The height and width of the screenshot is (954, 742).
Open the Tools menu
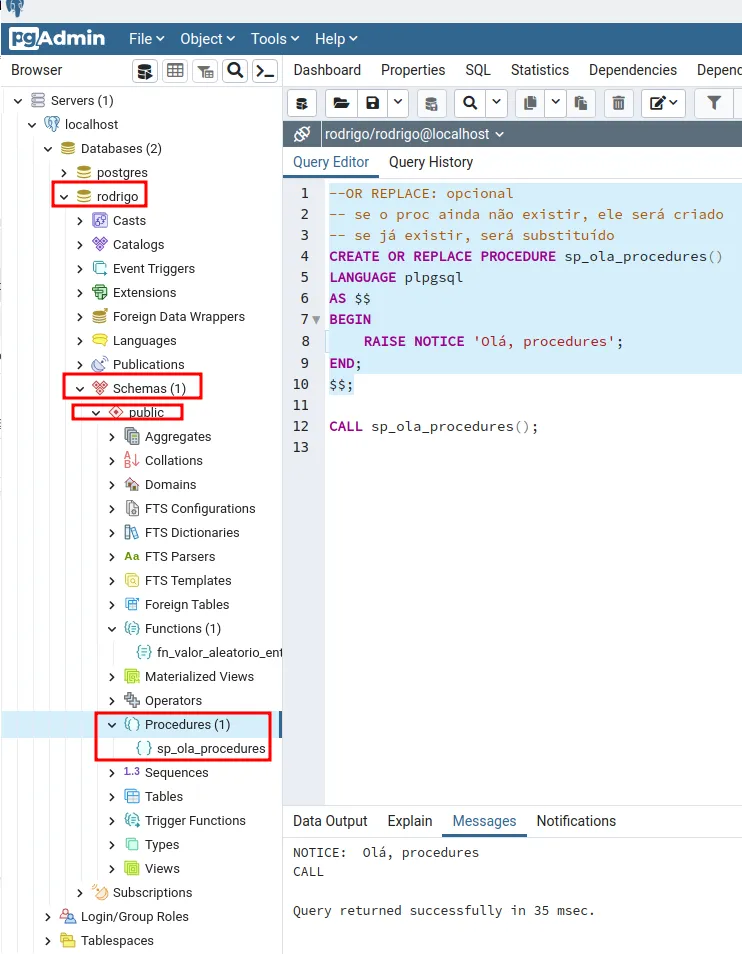(x=275, y=39)
